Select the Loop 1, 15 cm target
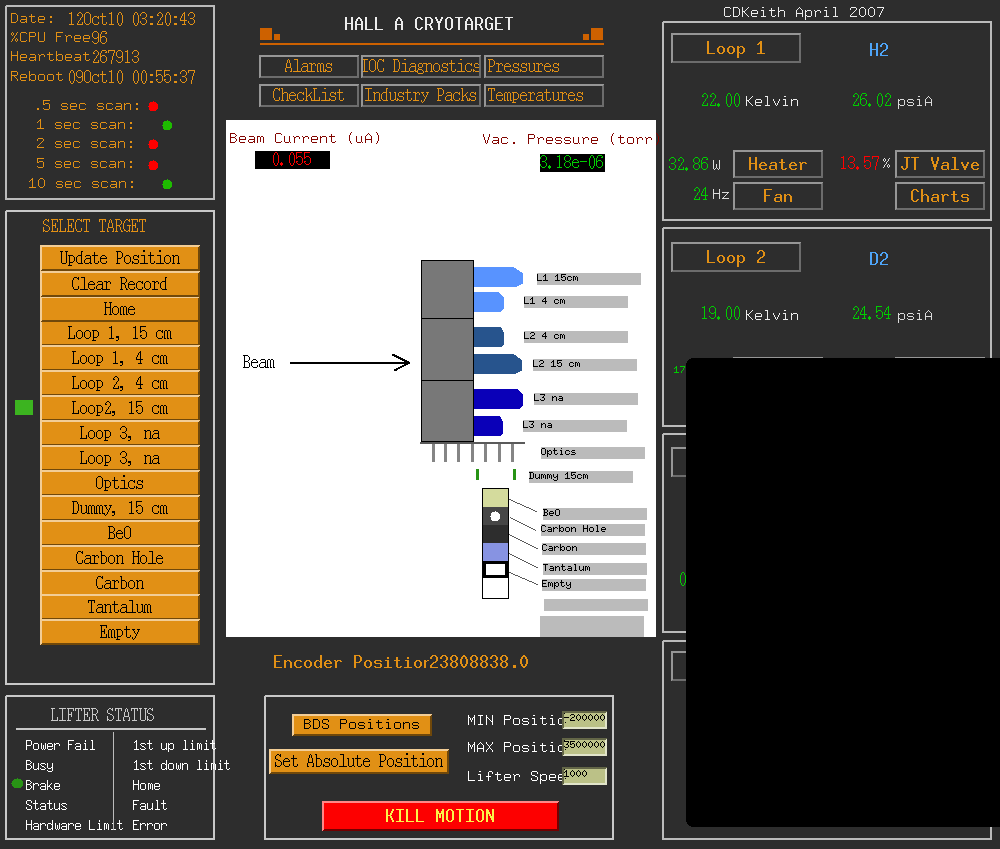The image size is (1000, 849). pyautogui.click(x=120, y=334)
